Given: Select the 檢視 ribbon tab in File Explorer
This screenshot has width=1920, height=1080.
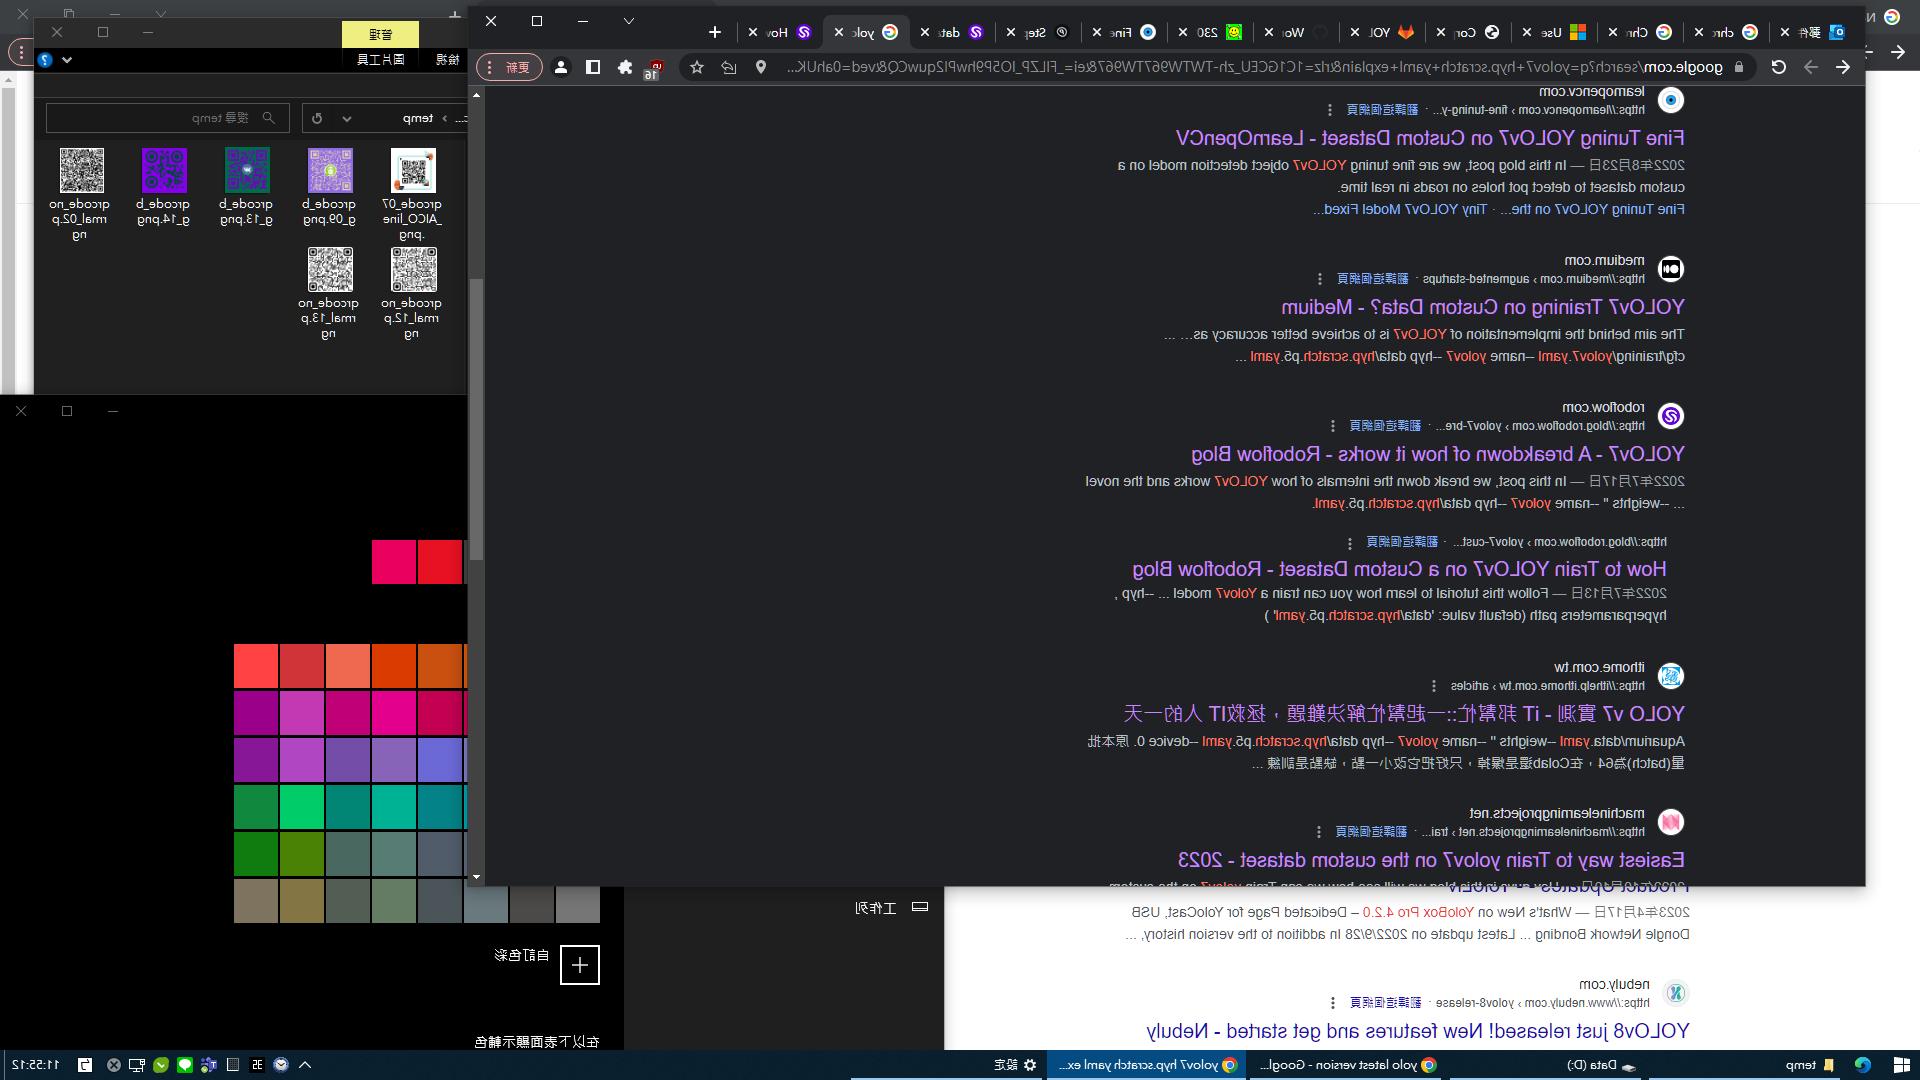Looking at the screenshot, I should [x=448, y=60].
